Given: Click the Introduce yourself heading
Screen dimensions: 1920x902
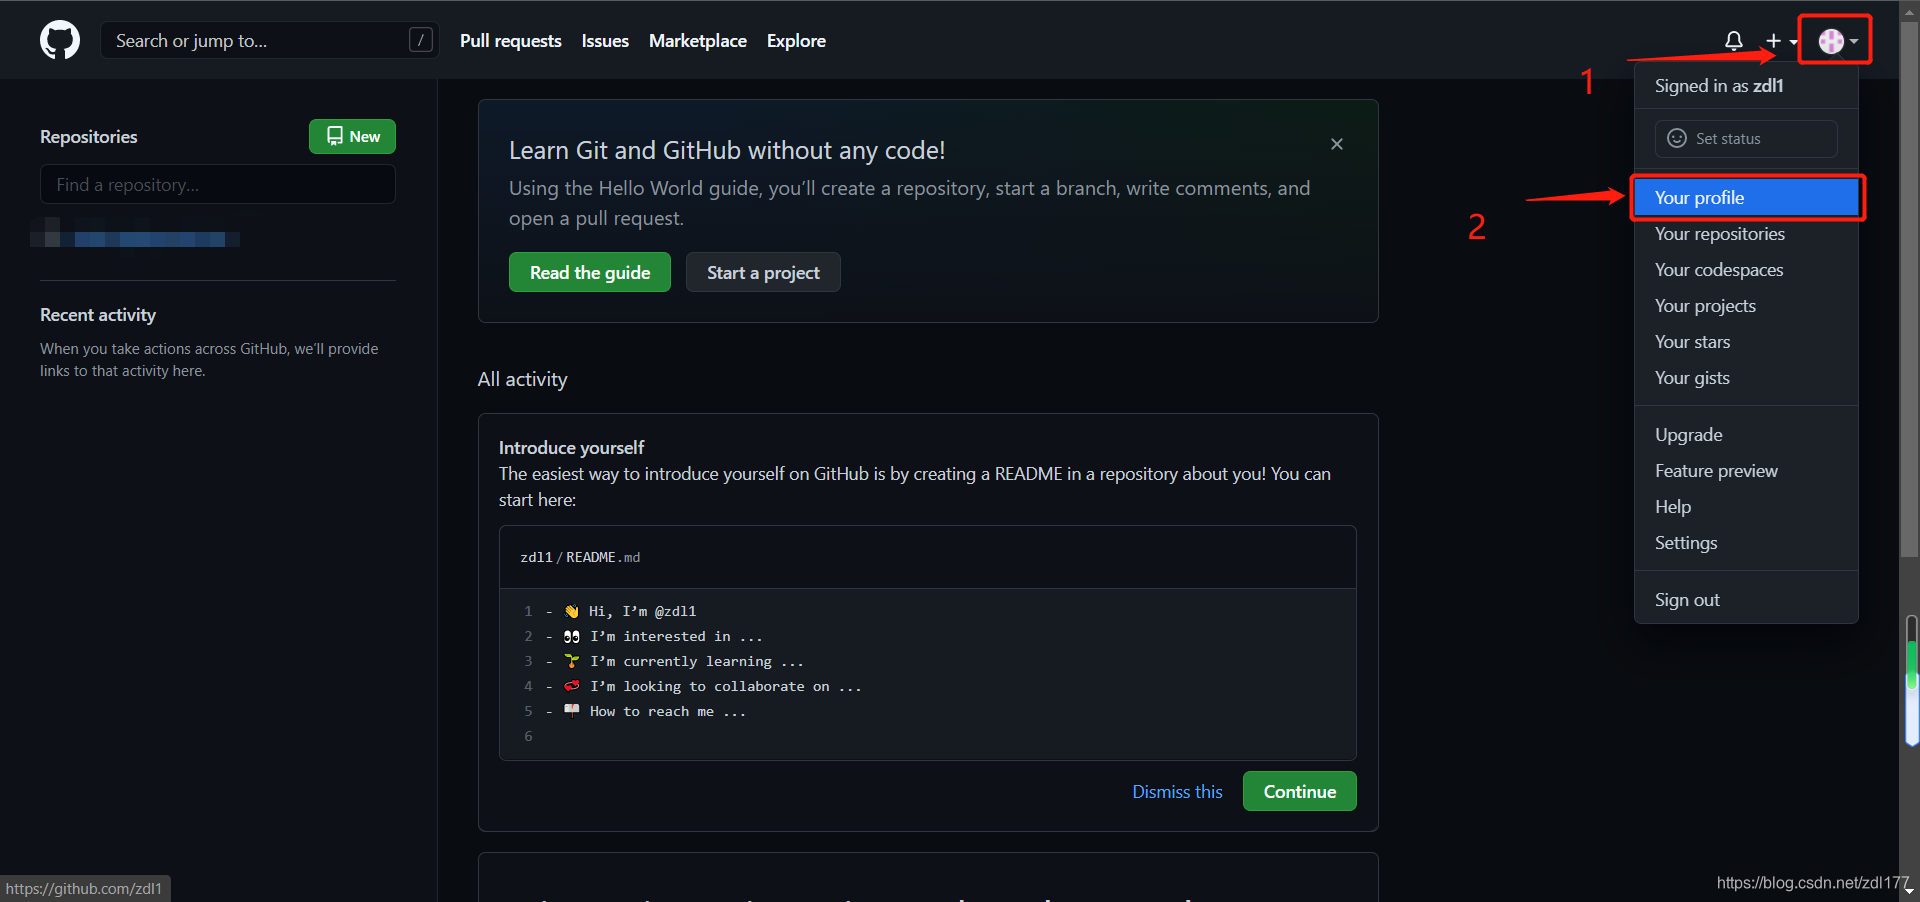Looking at the screenshot, I should 571,448.
